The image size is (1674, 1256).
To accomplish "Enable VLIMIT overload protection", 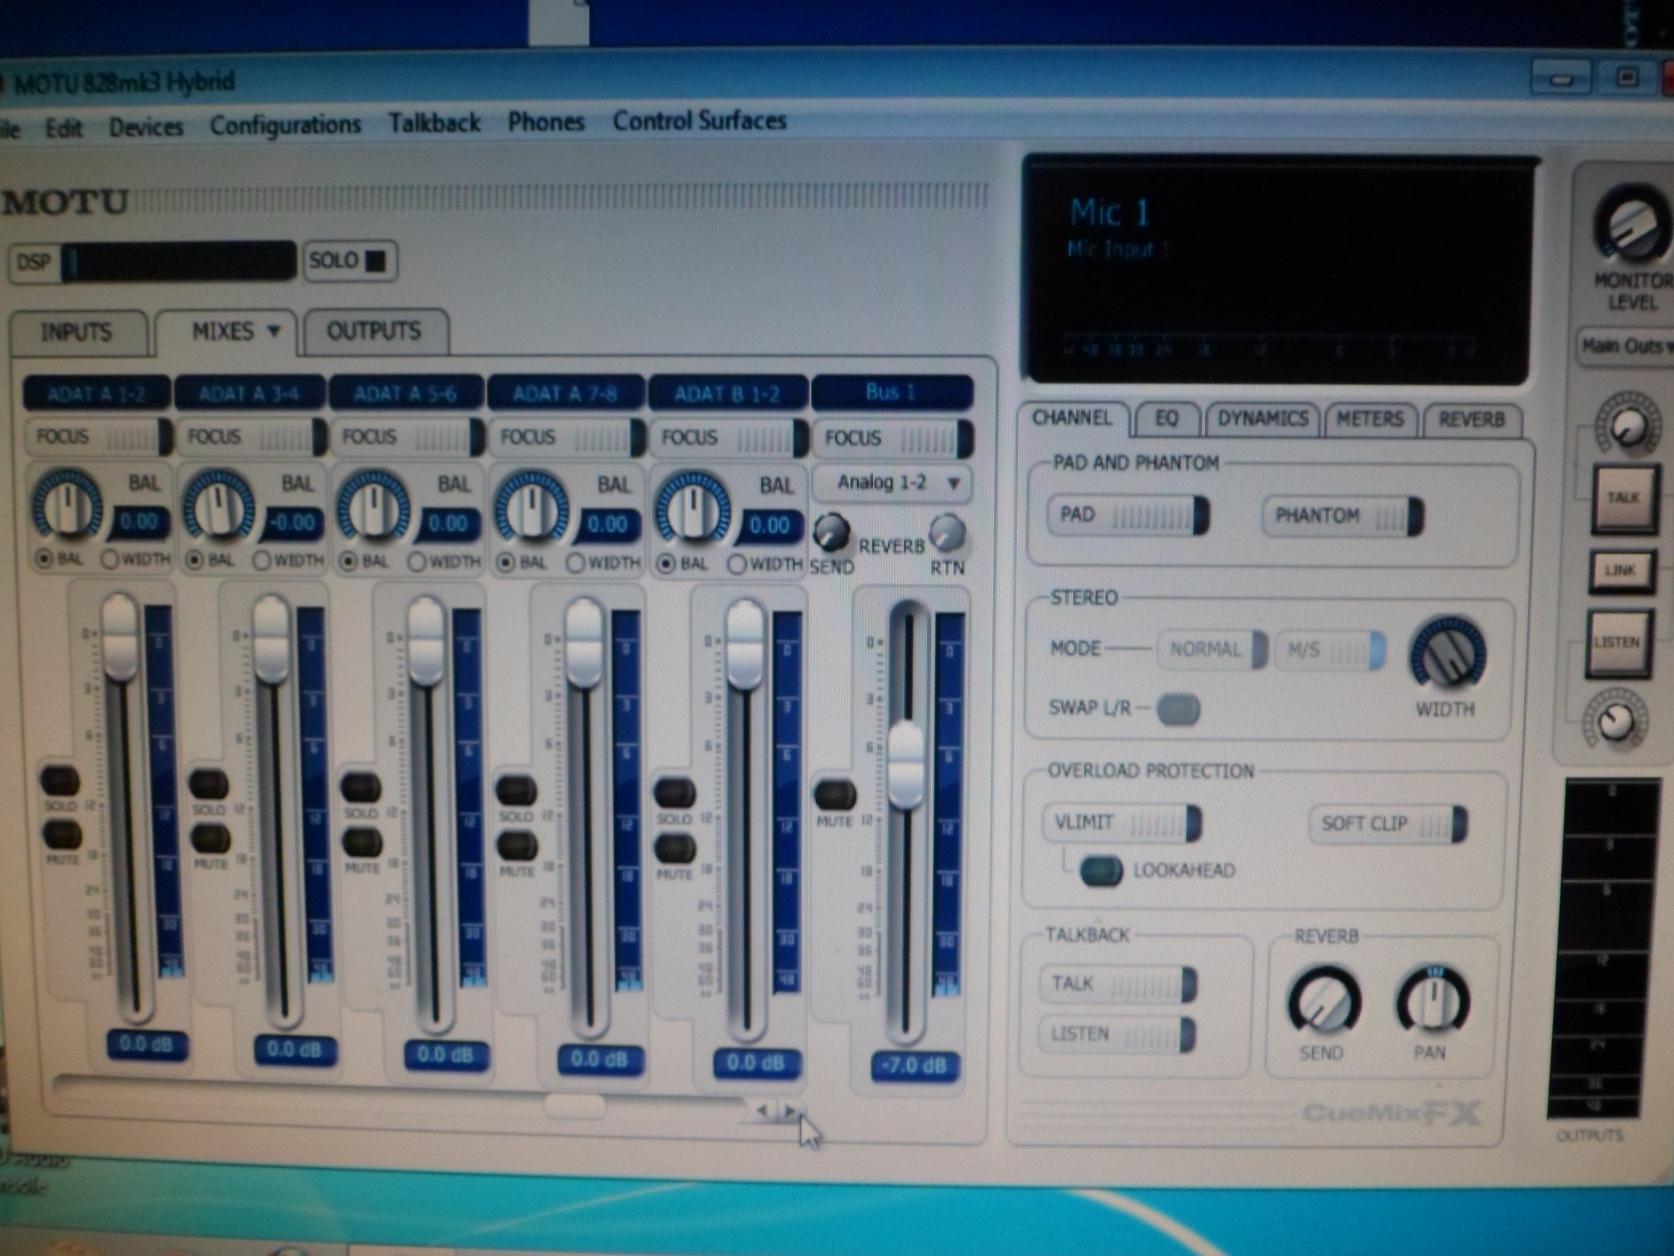I will click(1122, 823).
